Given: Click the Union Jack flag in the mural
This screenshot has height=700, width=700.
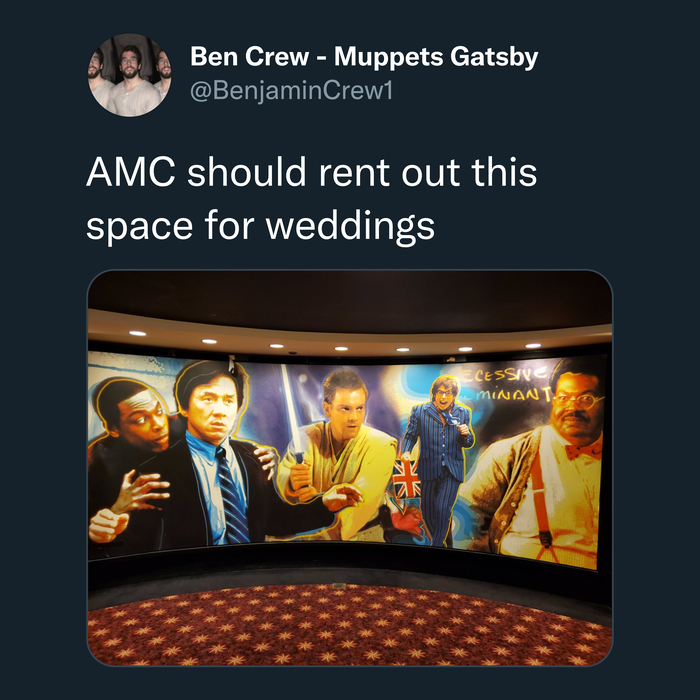Looking at the screenshot, I should (406, 479).
